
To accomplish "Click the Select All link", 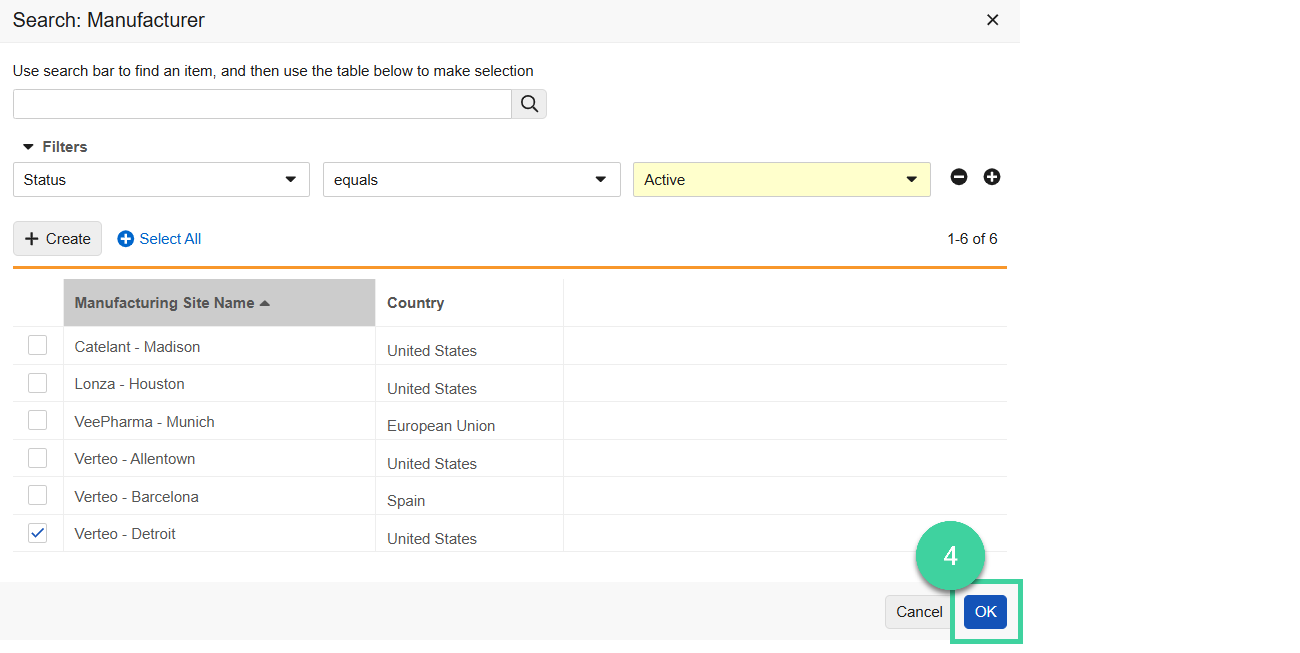I will [159, 239].
